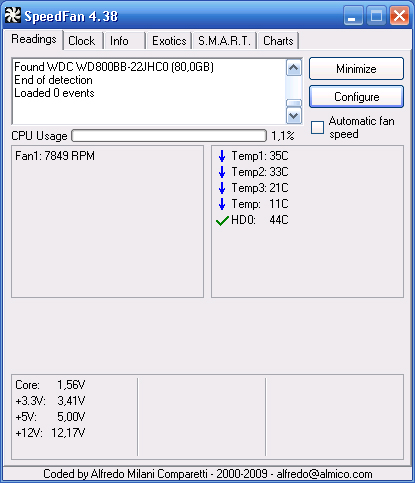Screen dimensions: 415x483
Task: Switch to the Readings tab
Action: [x=34, y=40]
